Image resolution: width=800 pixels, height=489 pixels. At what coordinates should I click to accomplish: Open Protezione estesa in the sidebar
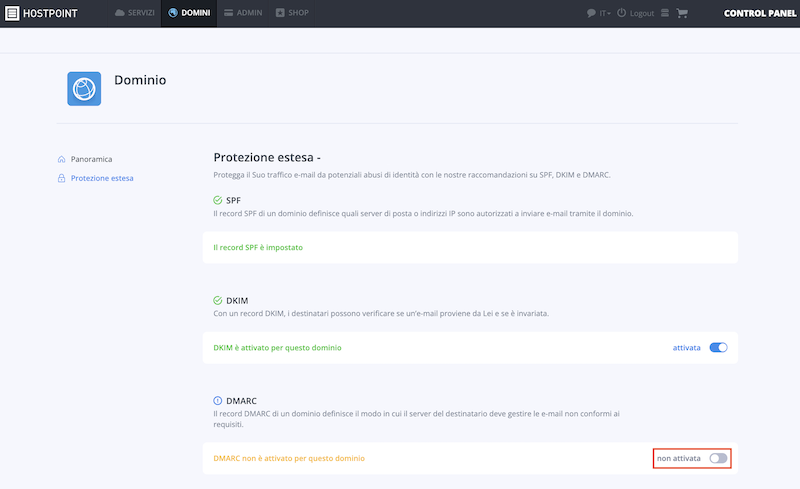[x=102, y=178]
